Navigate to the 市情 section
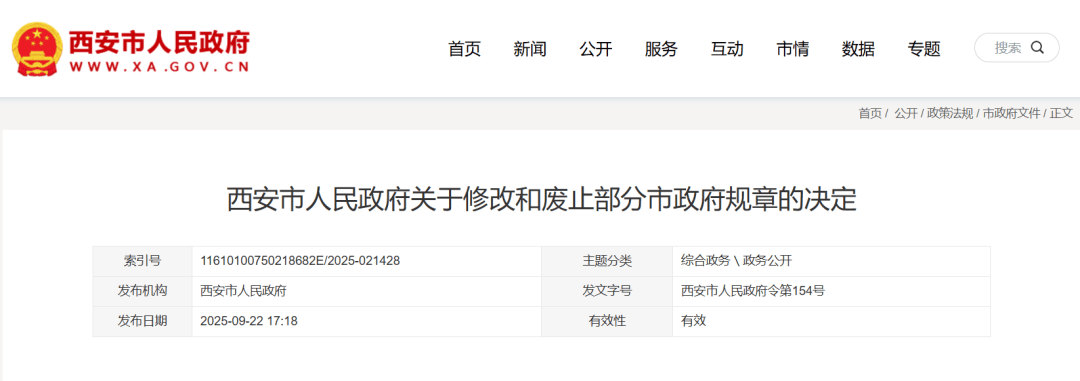This screenshot has width=1080, height=381. pos(793,49)
